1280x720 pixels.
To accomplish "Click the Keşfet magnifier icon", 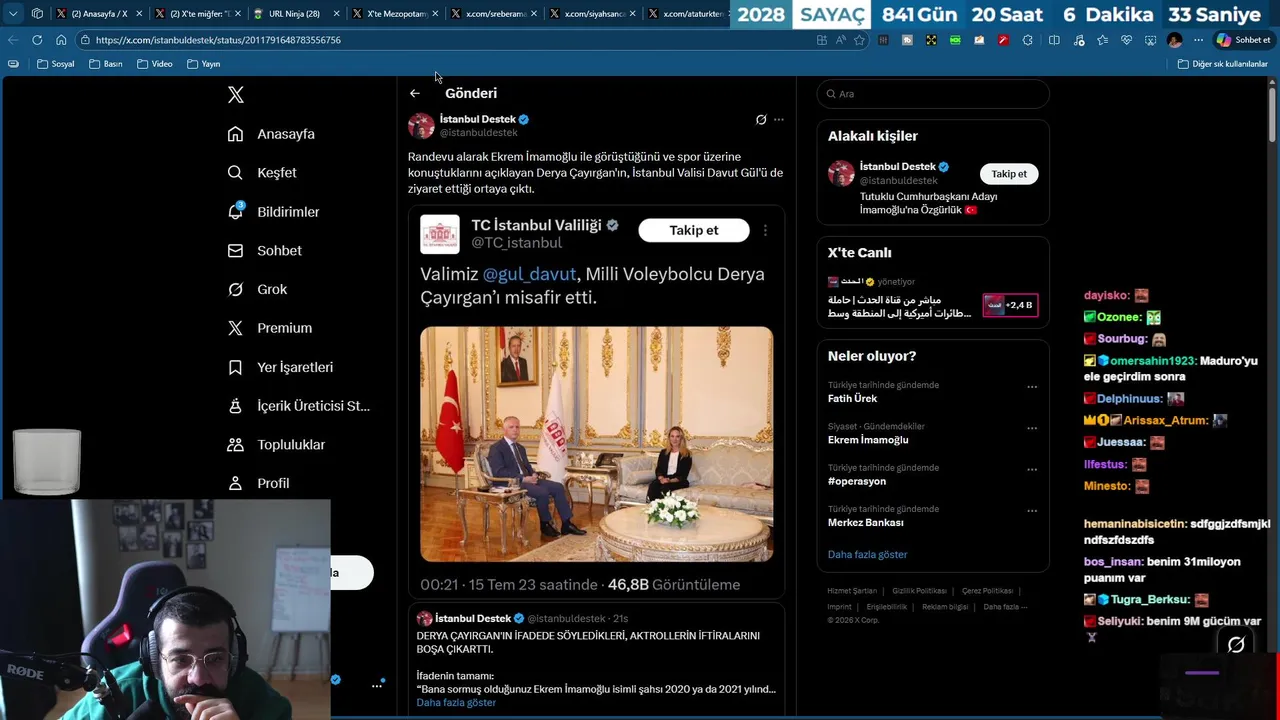I will (235, 173).
